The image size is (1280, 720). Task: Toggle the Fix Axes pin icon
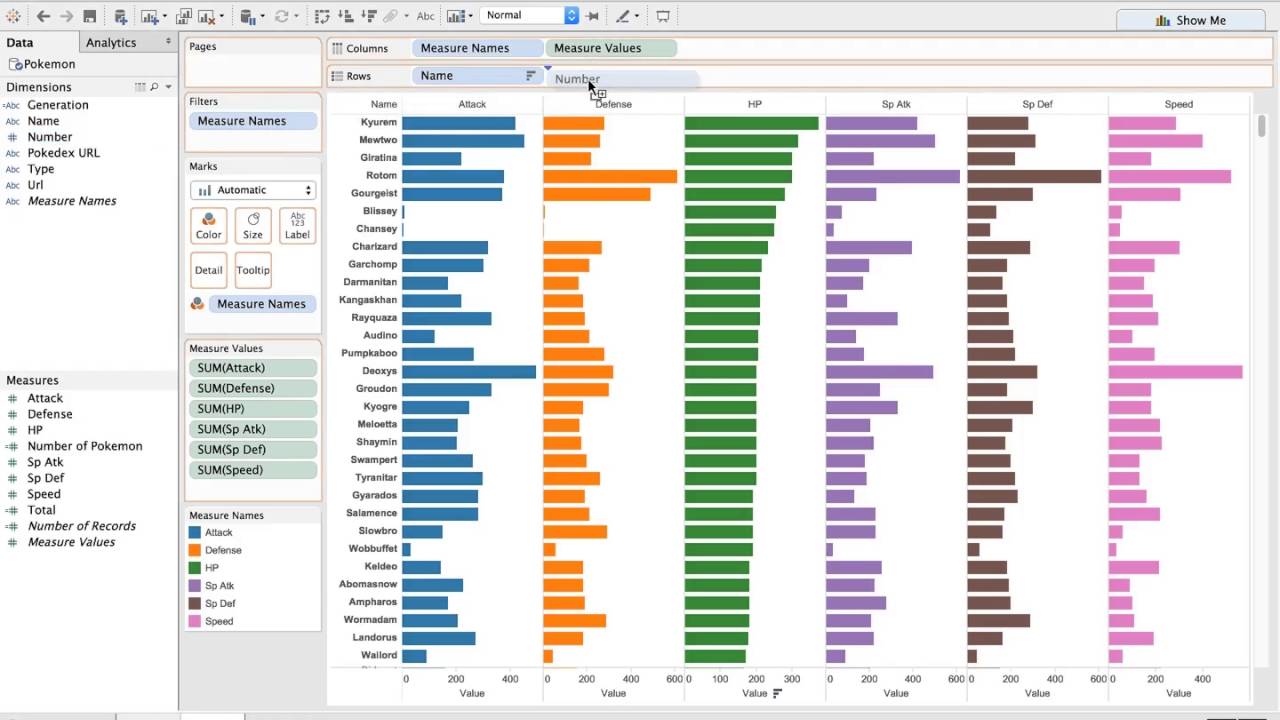click(x=592, y=16)
